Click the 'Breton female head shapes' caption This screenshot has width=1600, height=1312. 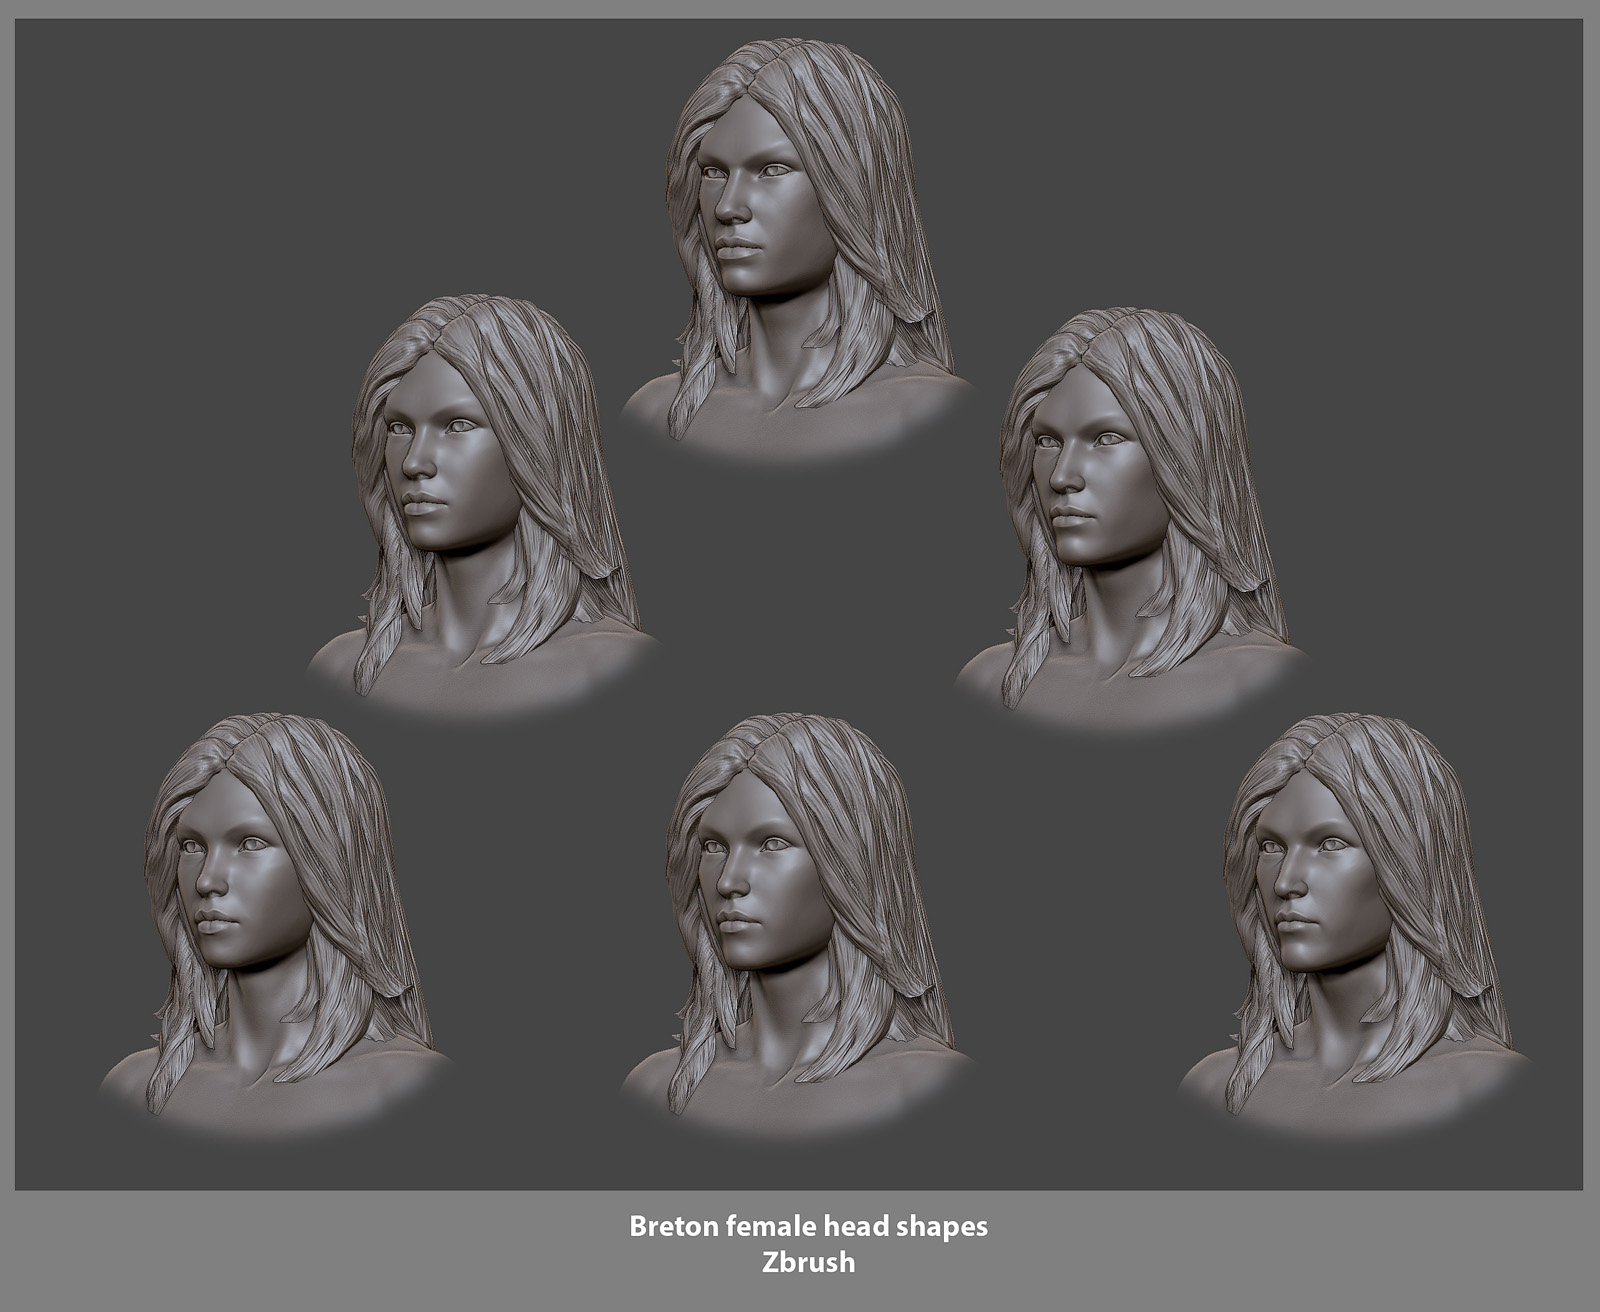pyautogui.click(x=808, y=1226)
